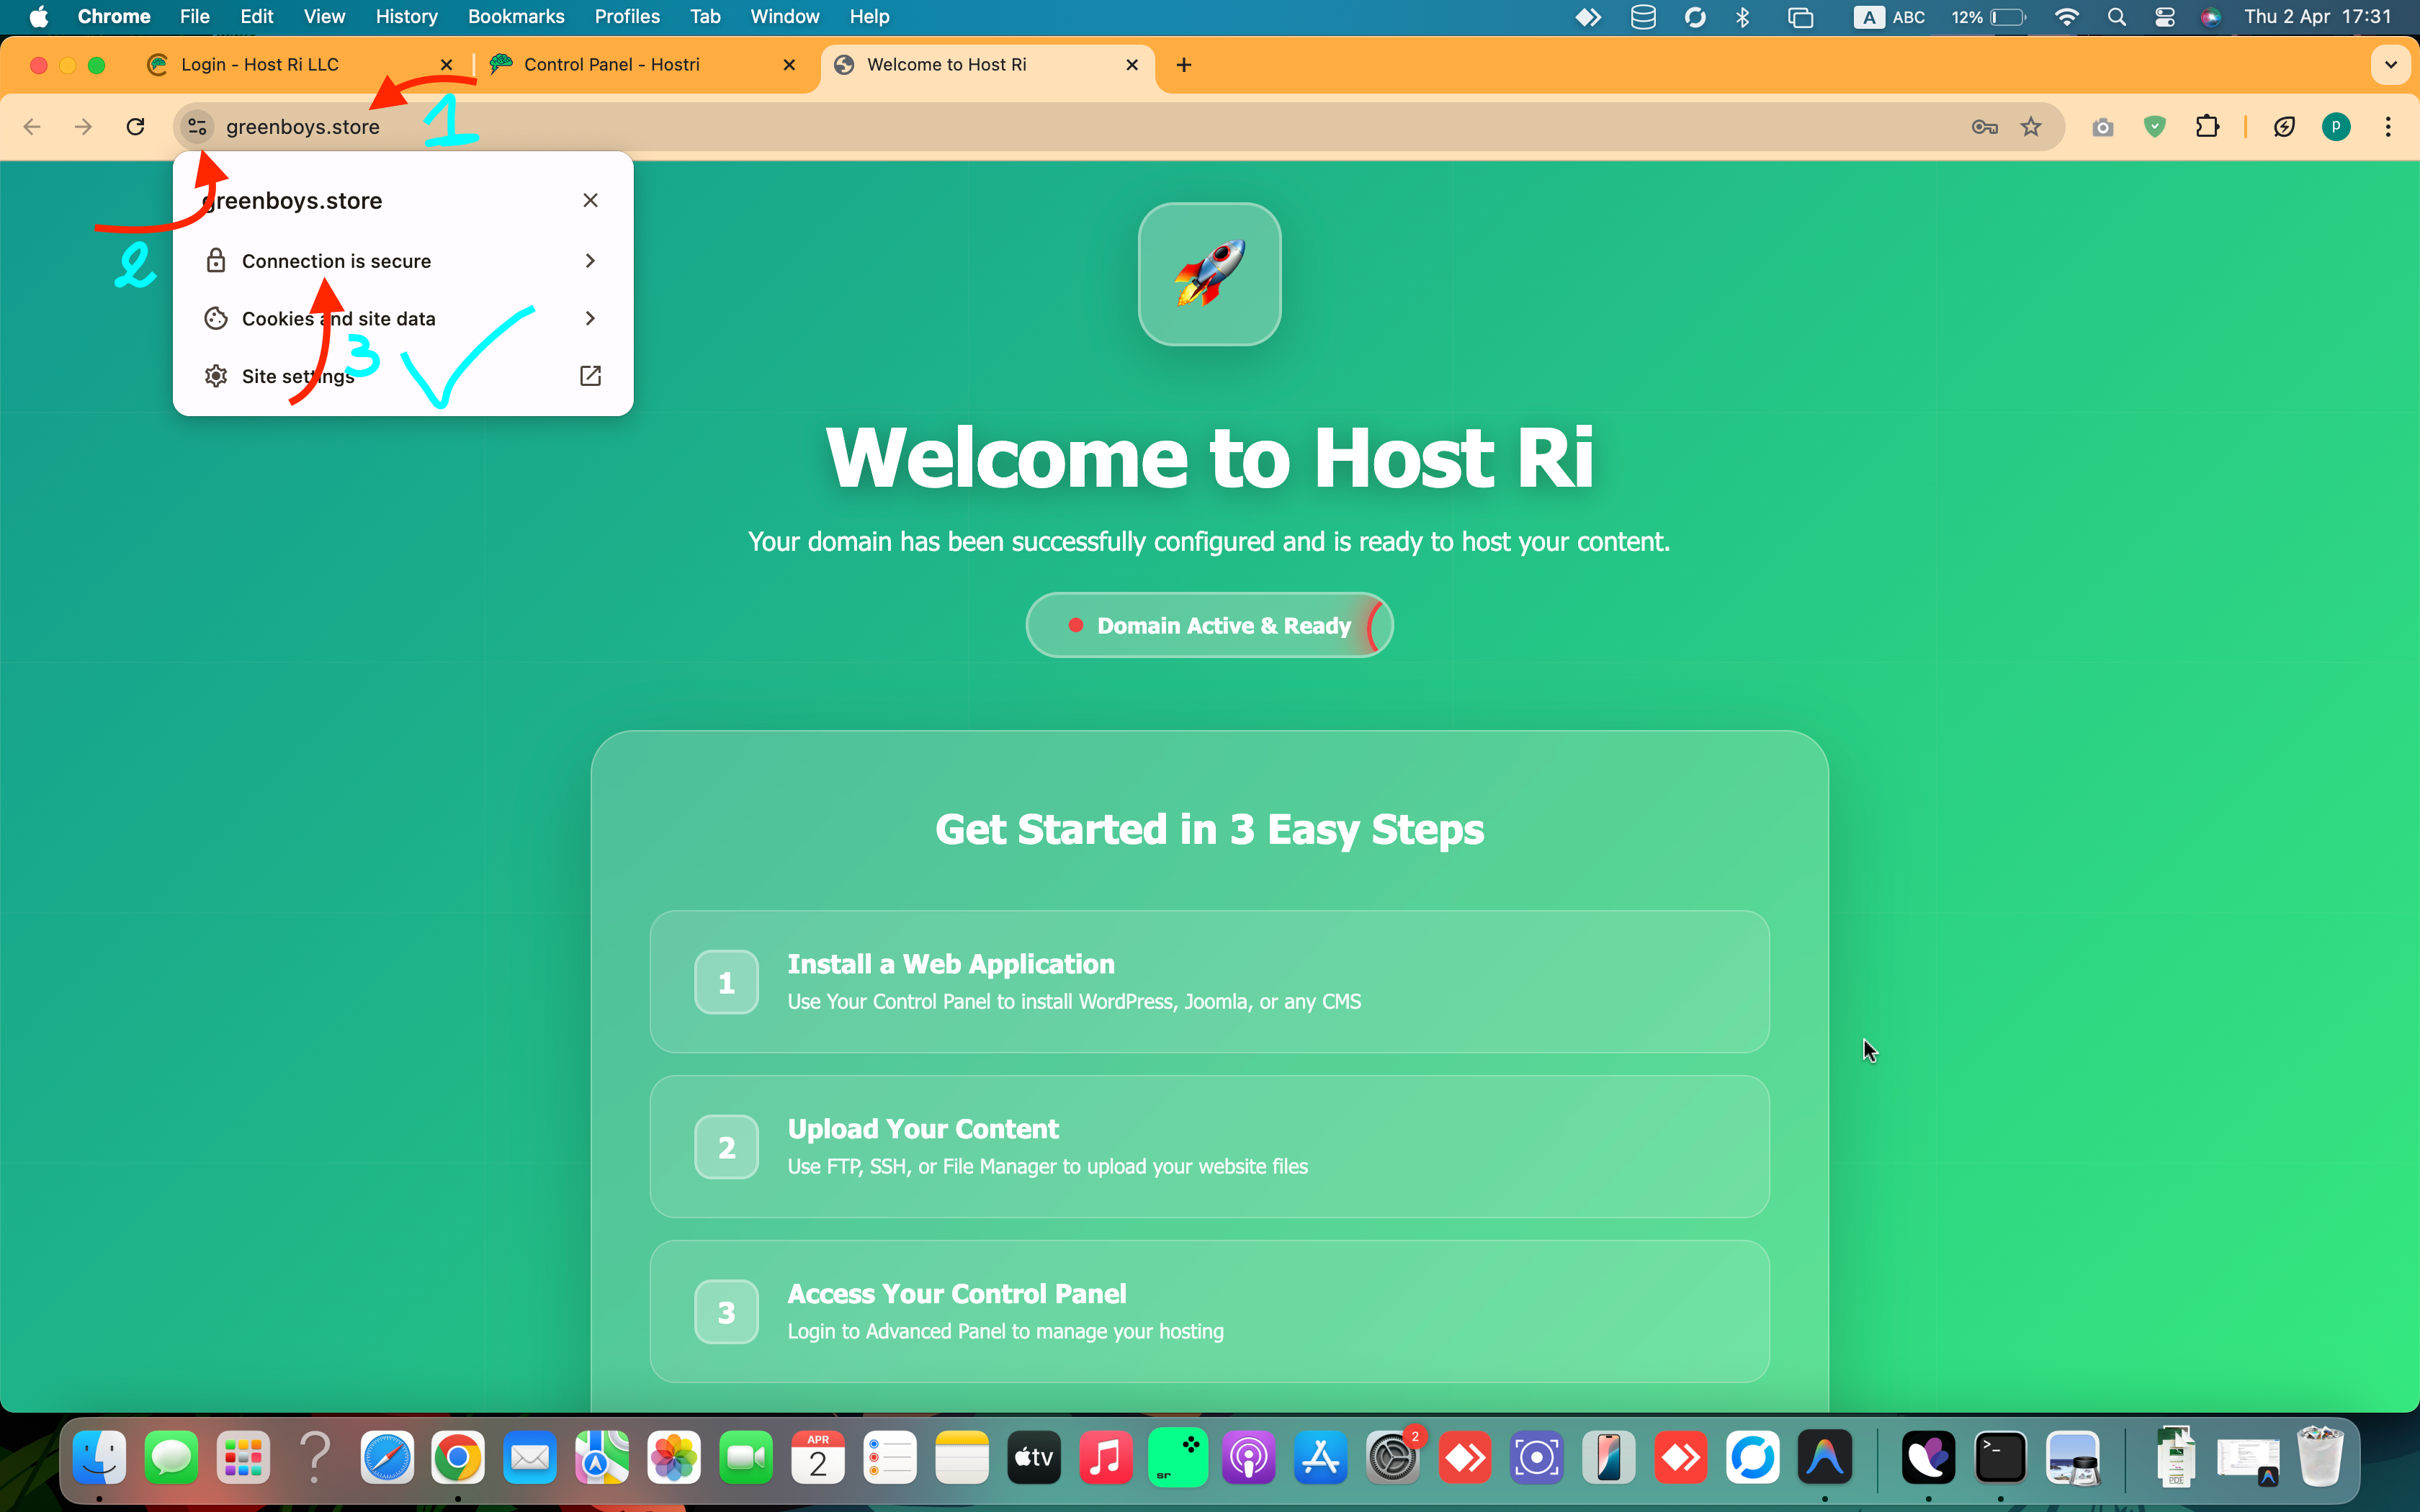The image size is (2420, 1512).
Task: Open the Chrome profile avatar P
Action: pos(2335,127)
